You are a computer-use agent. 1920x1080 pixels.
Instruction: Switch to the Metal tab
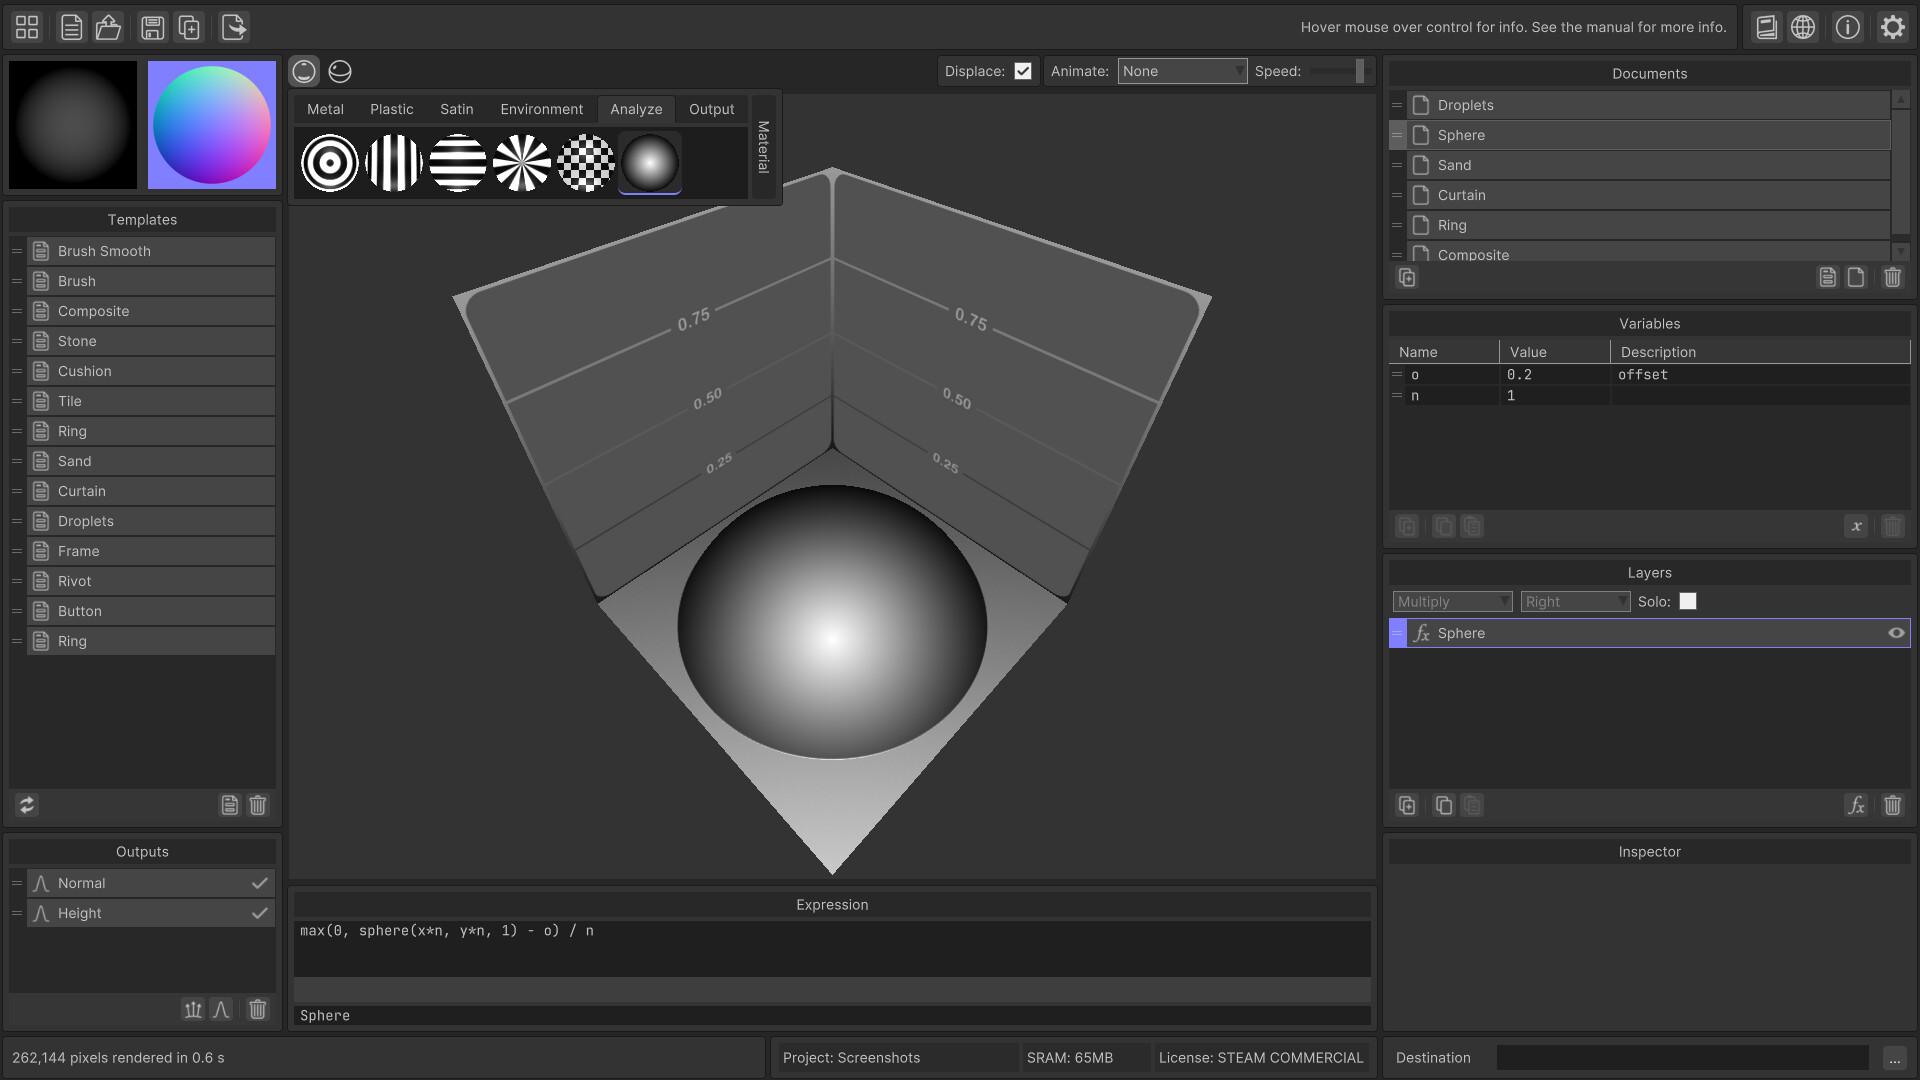coord(325,109)
